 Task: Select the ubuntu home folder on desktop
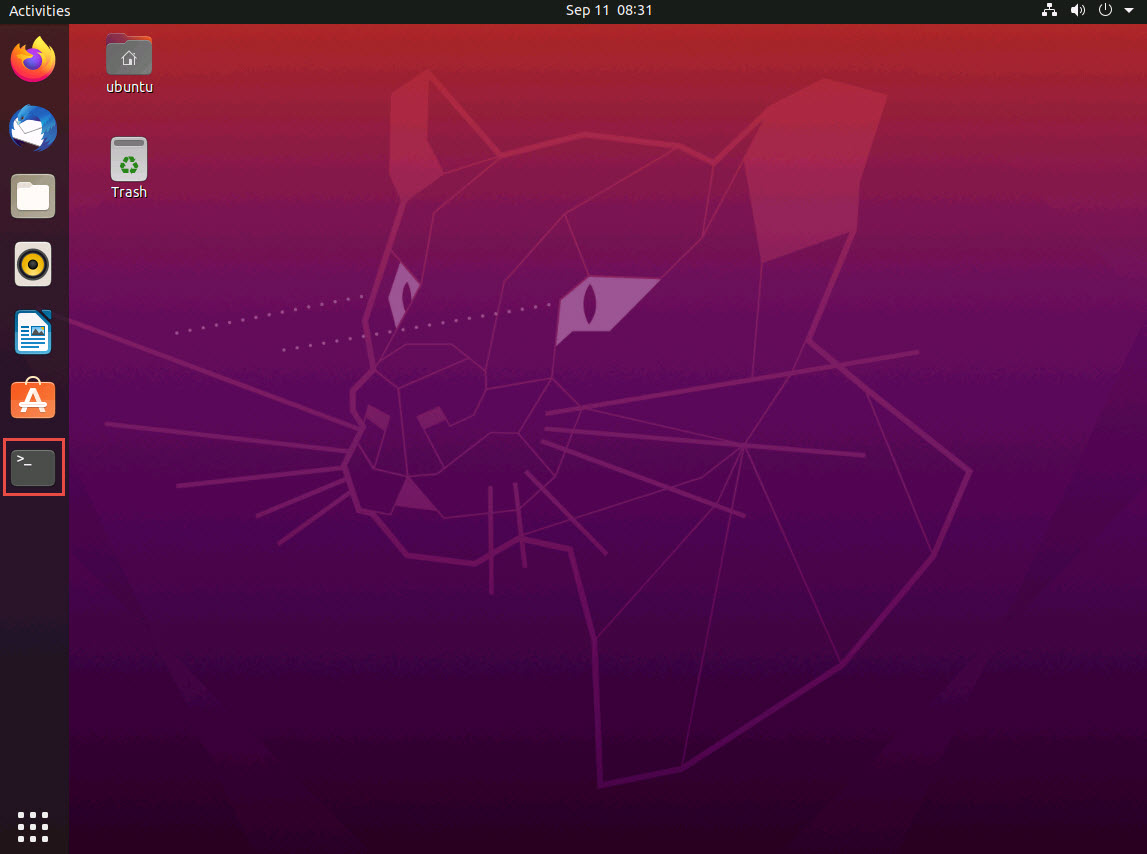click(129, 64)
